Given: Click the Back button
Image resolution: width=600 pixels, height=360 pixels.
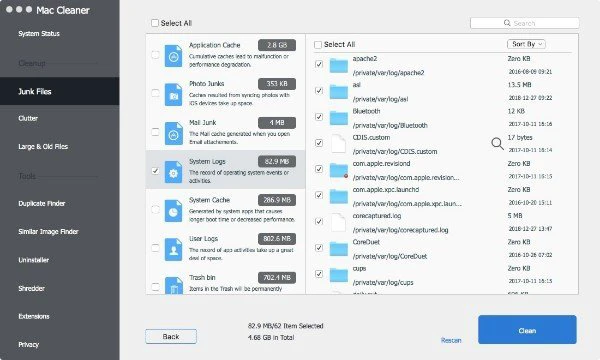Looking at the screenshot, I should (x=171, y=337).
